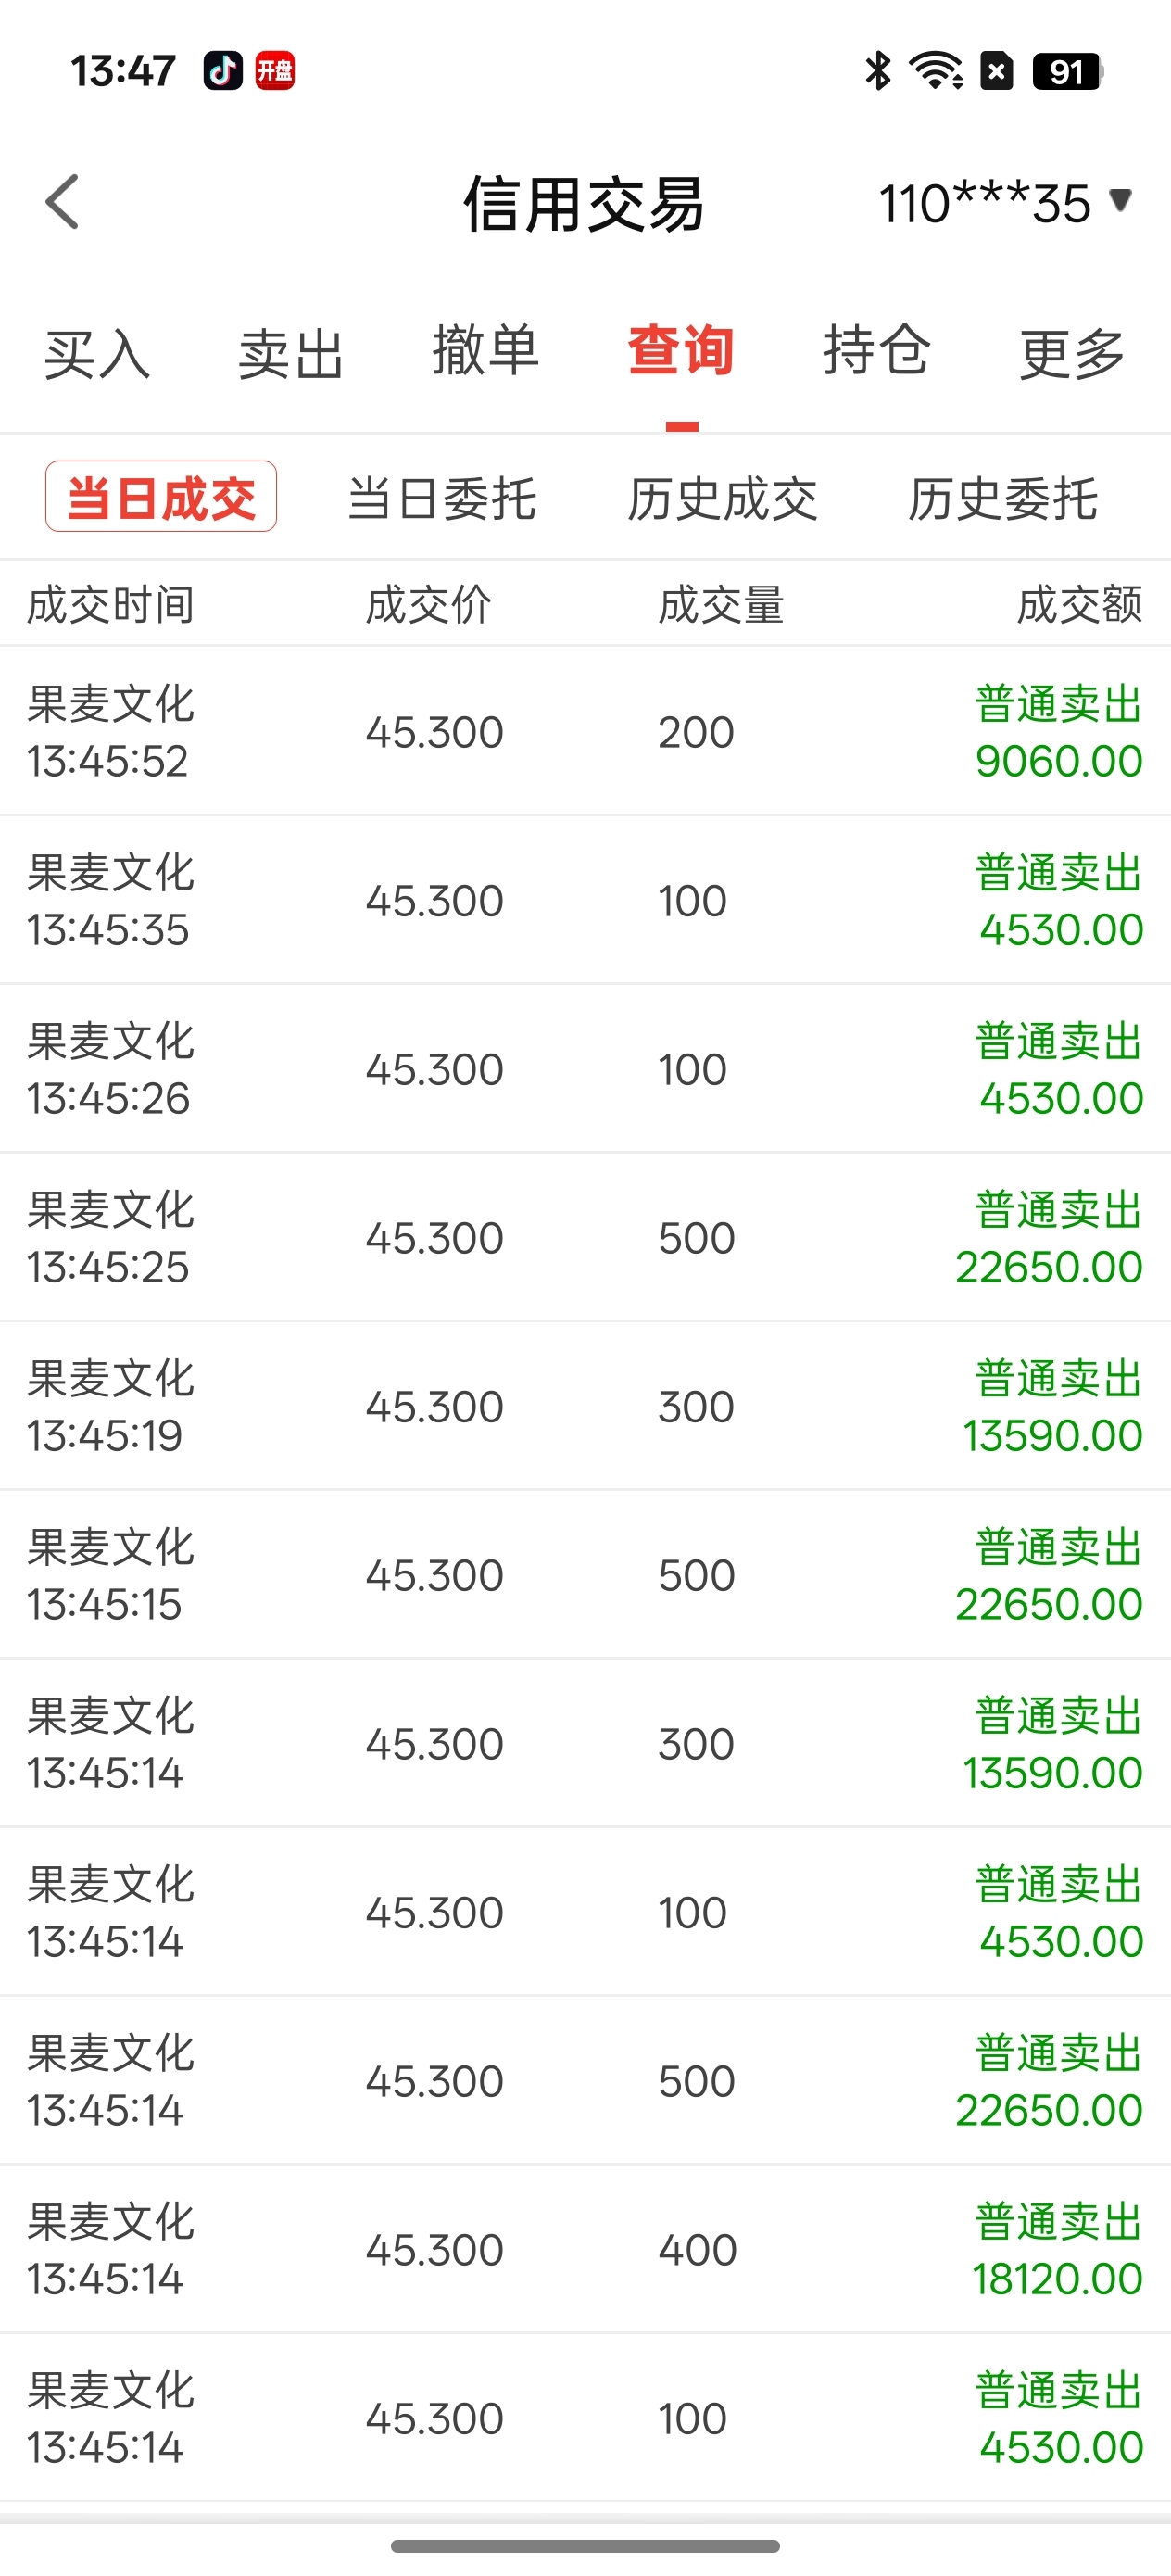The width and height of the screenshot is (1171, 2576).
Task: Select the 当日委托 filter
Action: (x=441, y=498)
